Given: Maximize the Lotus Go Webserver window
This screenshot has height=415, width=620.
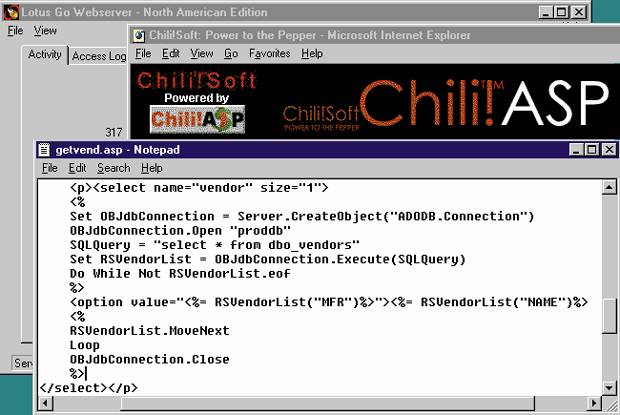Looking at the screenshot, I should 561,12.
